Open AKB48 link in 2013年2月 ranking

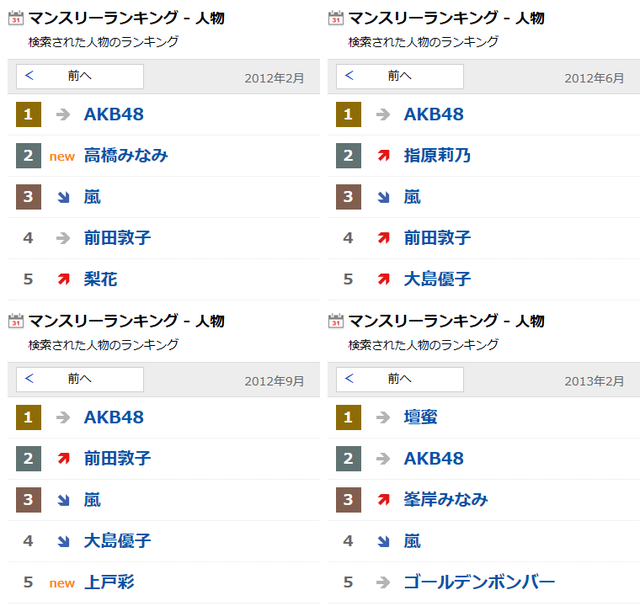[x=434, y=459]
